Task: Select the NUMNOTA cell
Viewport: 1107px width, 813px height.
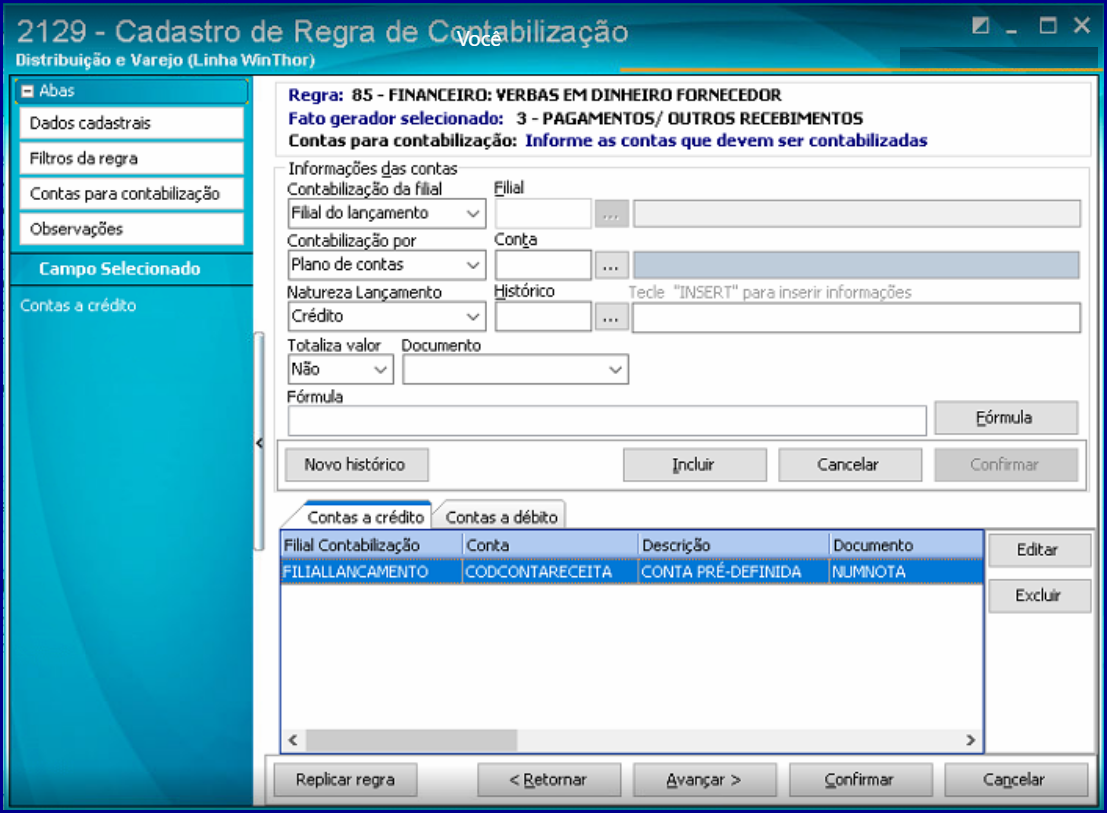Action: point(906,572)
